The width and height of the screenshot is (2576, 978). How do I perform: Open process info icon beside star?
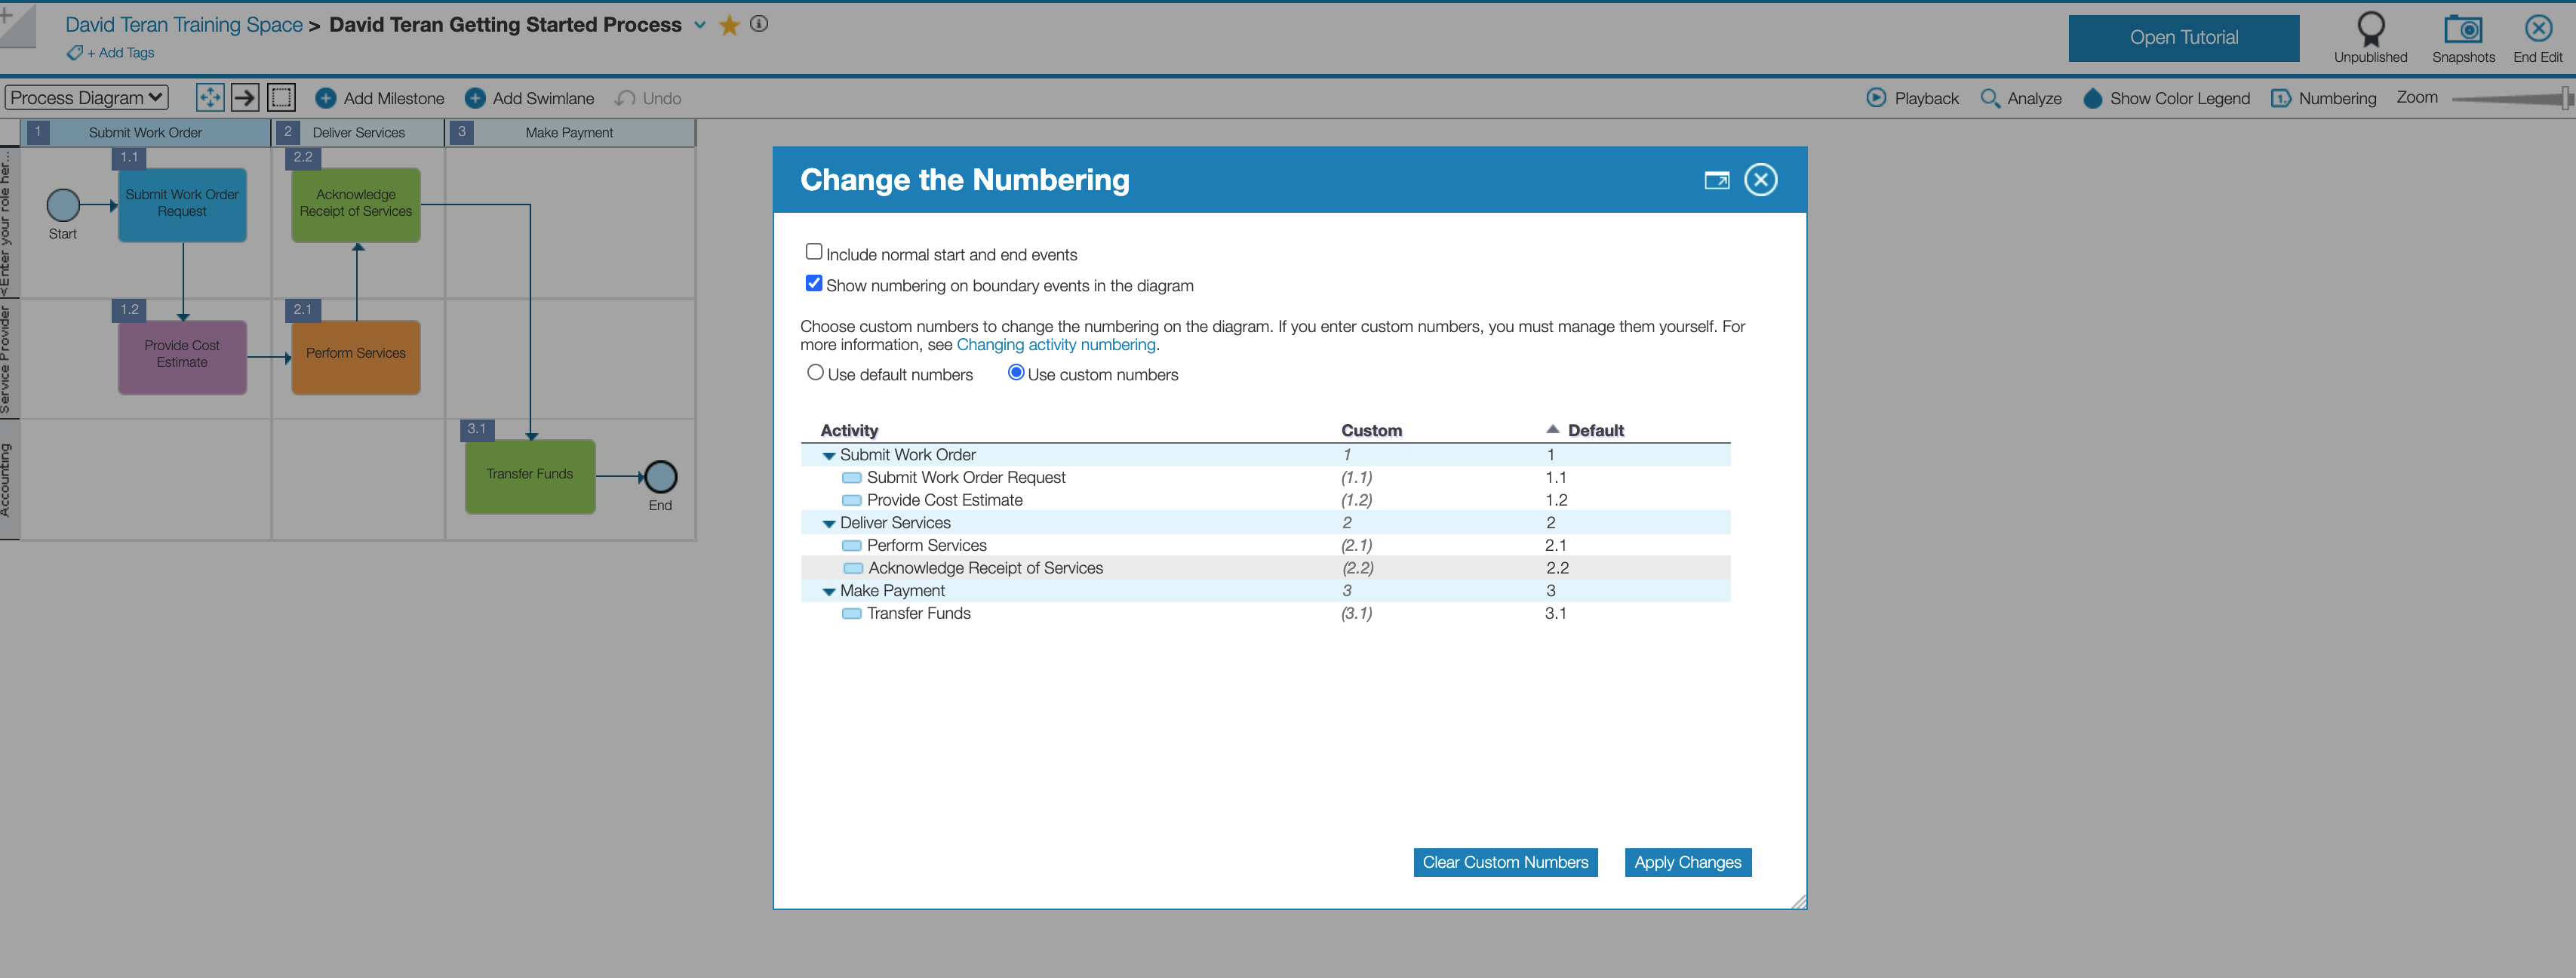pyautogui.click(x=759, y=24)
